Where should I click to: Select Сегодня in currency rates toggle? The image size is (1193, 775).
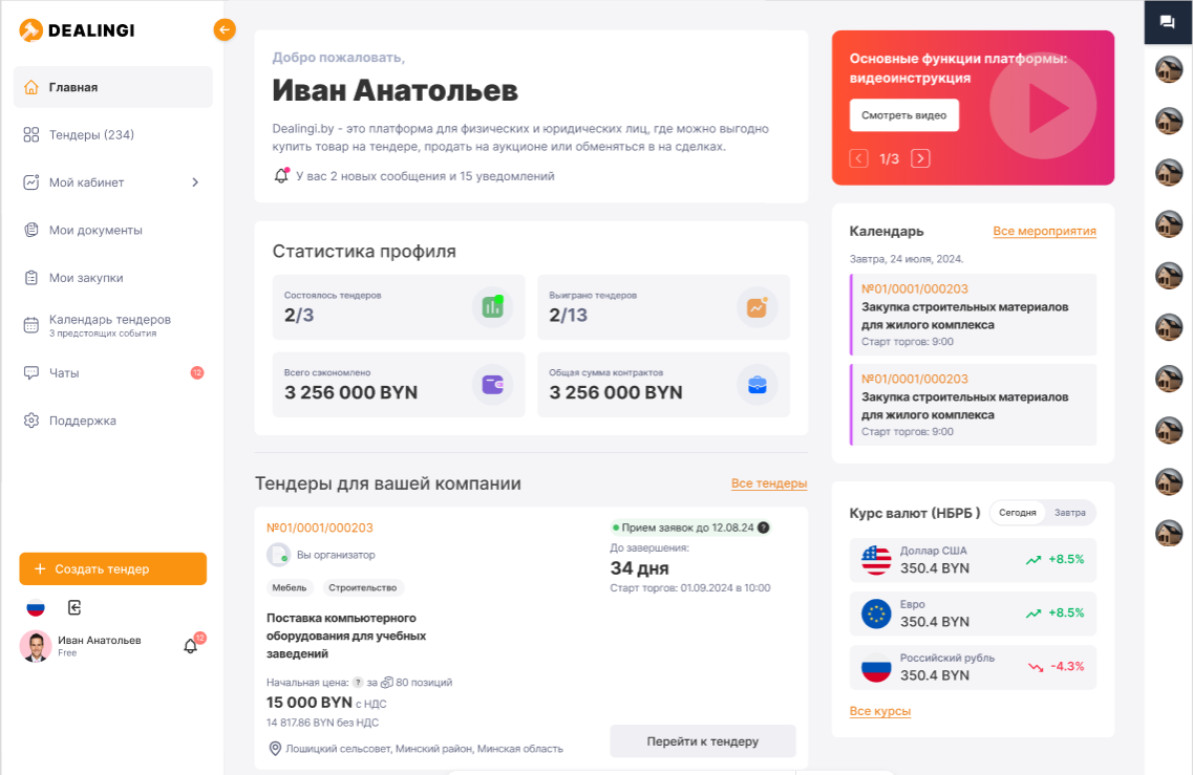click(x=1017, y=513)
